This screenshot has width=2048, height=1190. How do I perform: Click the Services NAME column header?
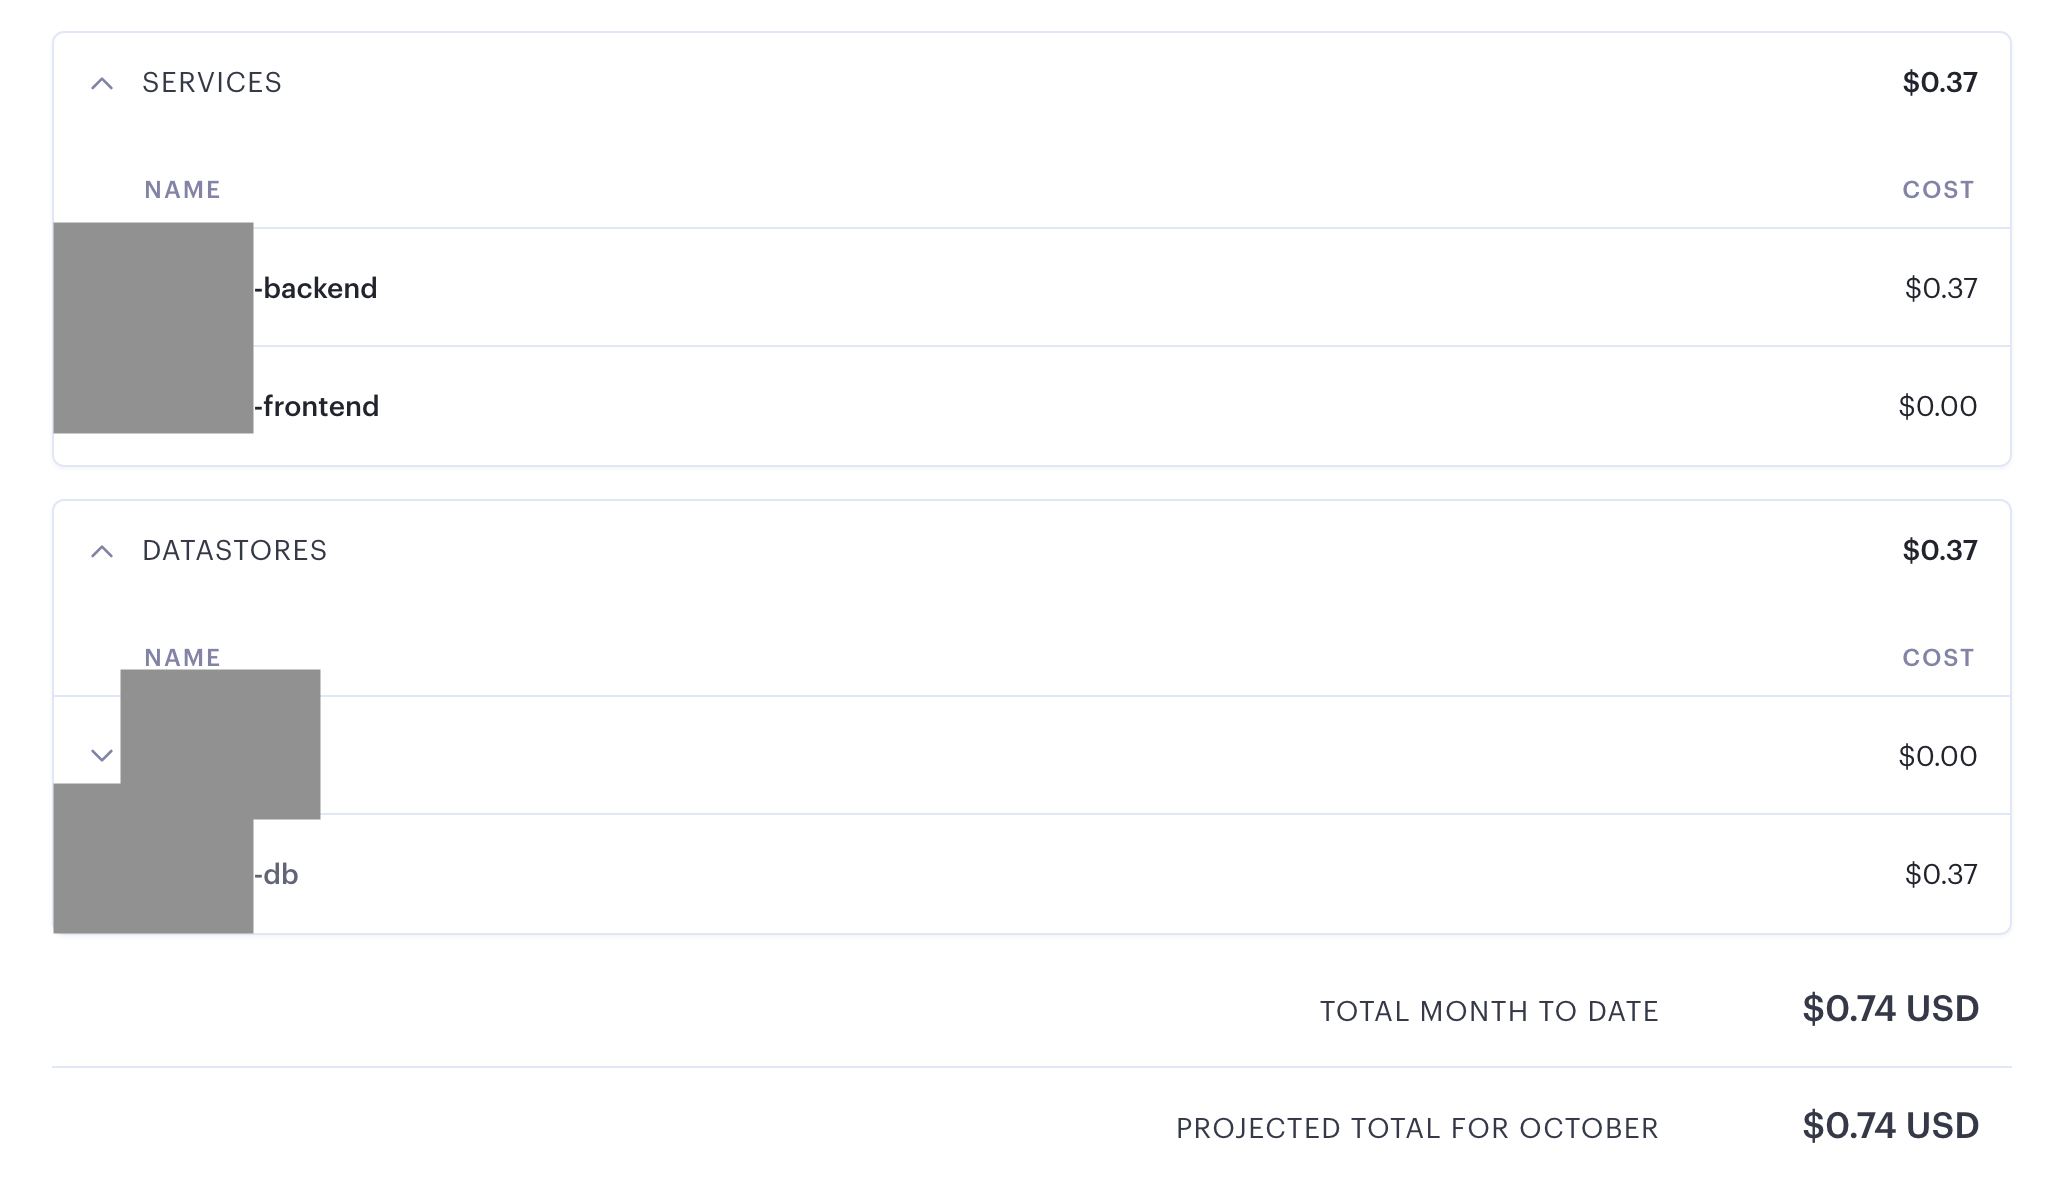(x=182, y=190)
